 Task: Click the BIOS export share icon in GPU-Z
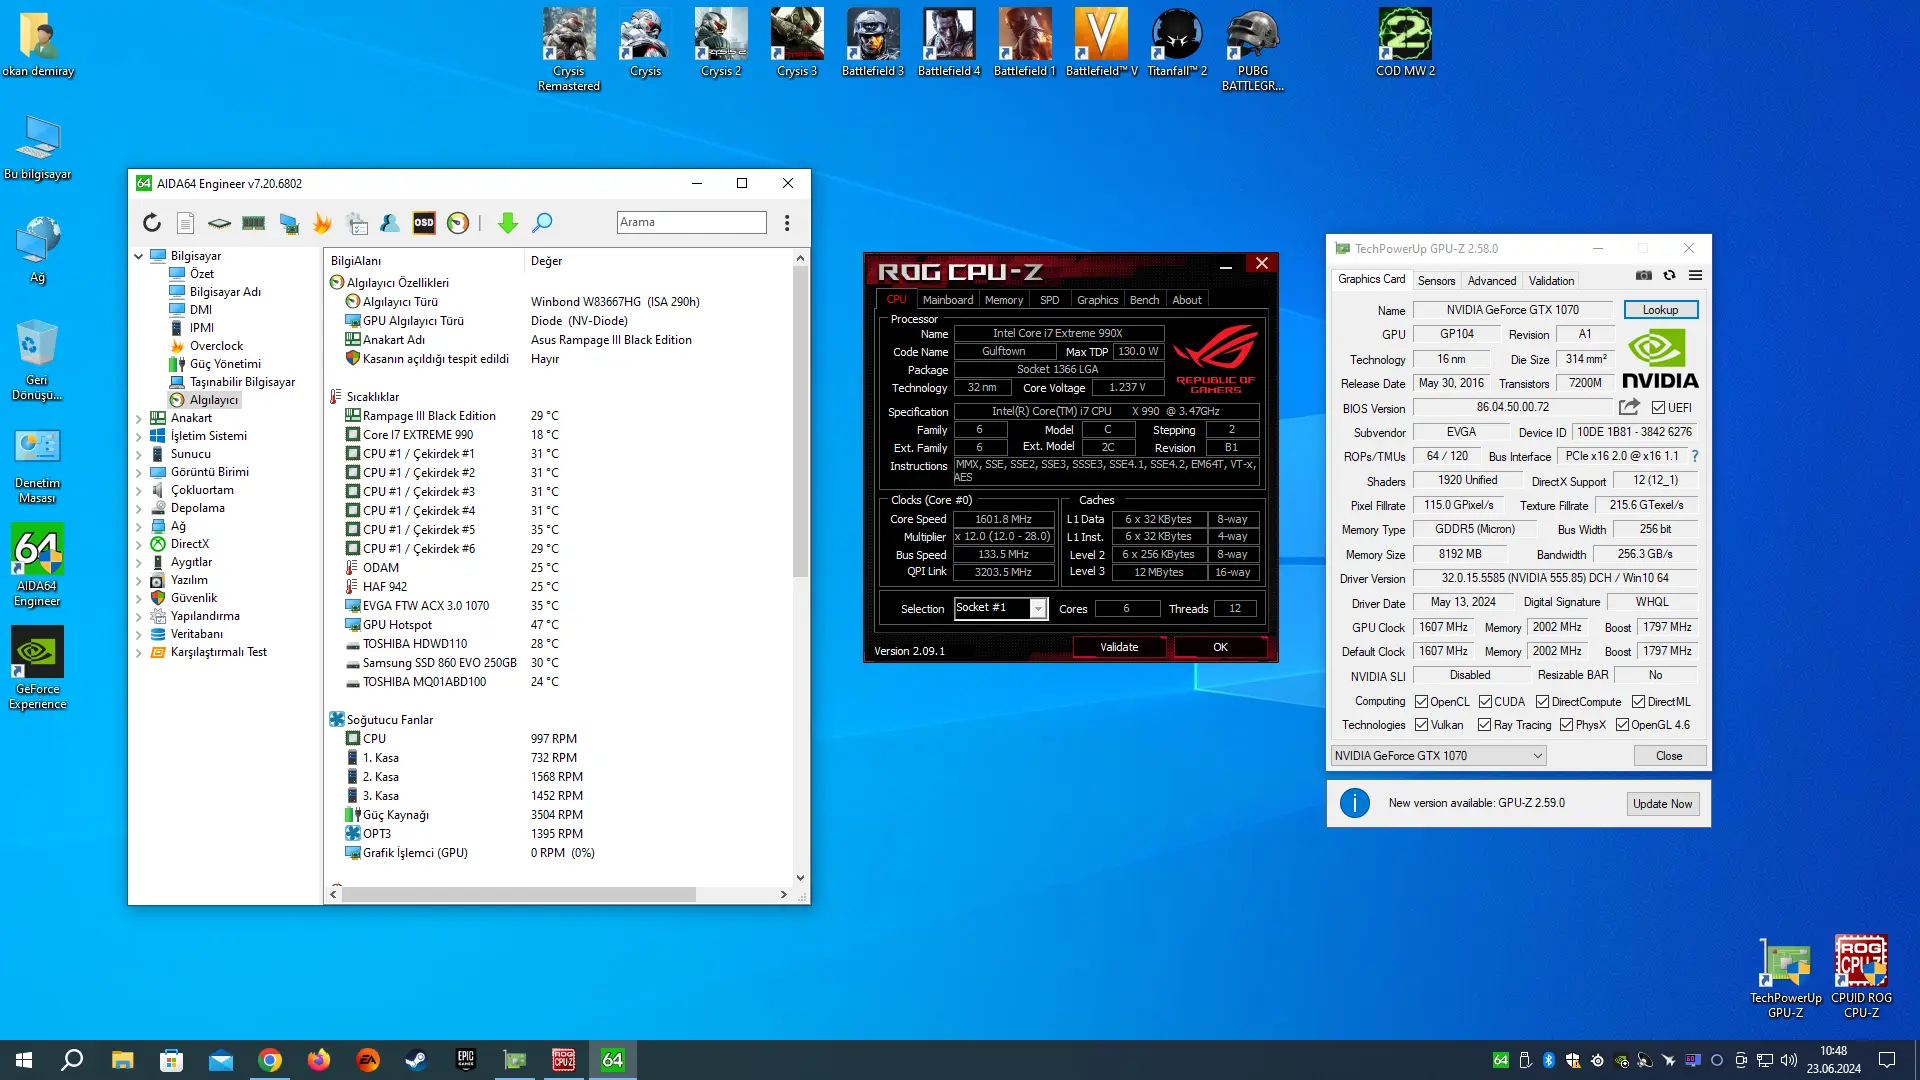tap(1629, 407)
